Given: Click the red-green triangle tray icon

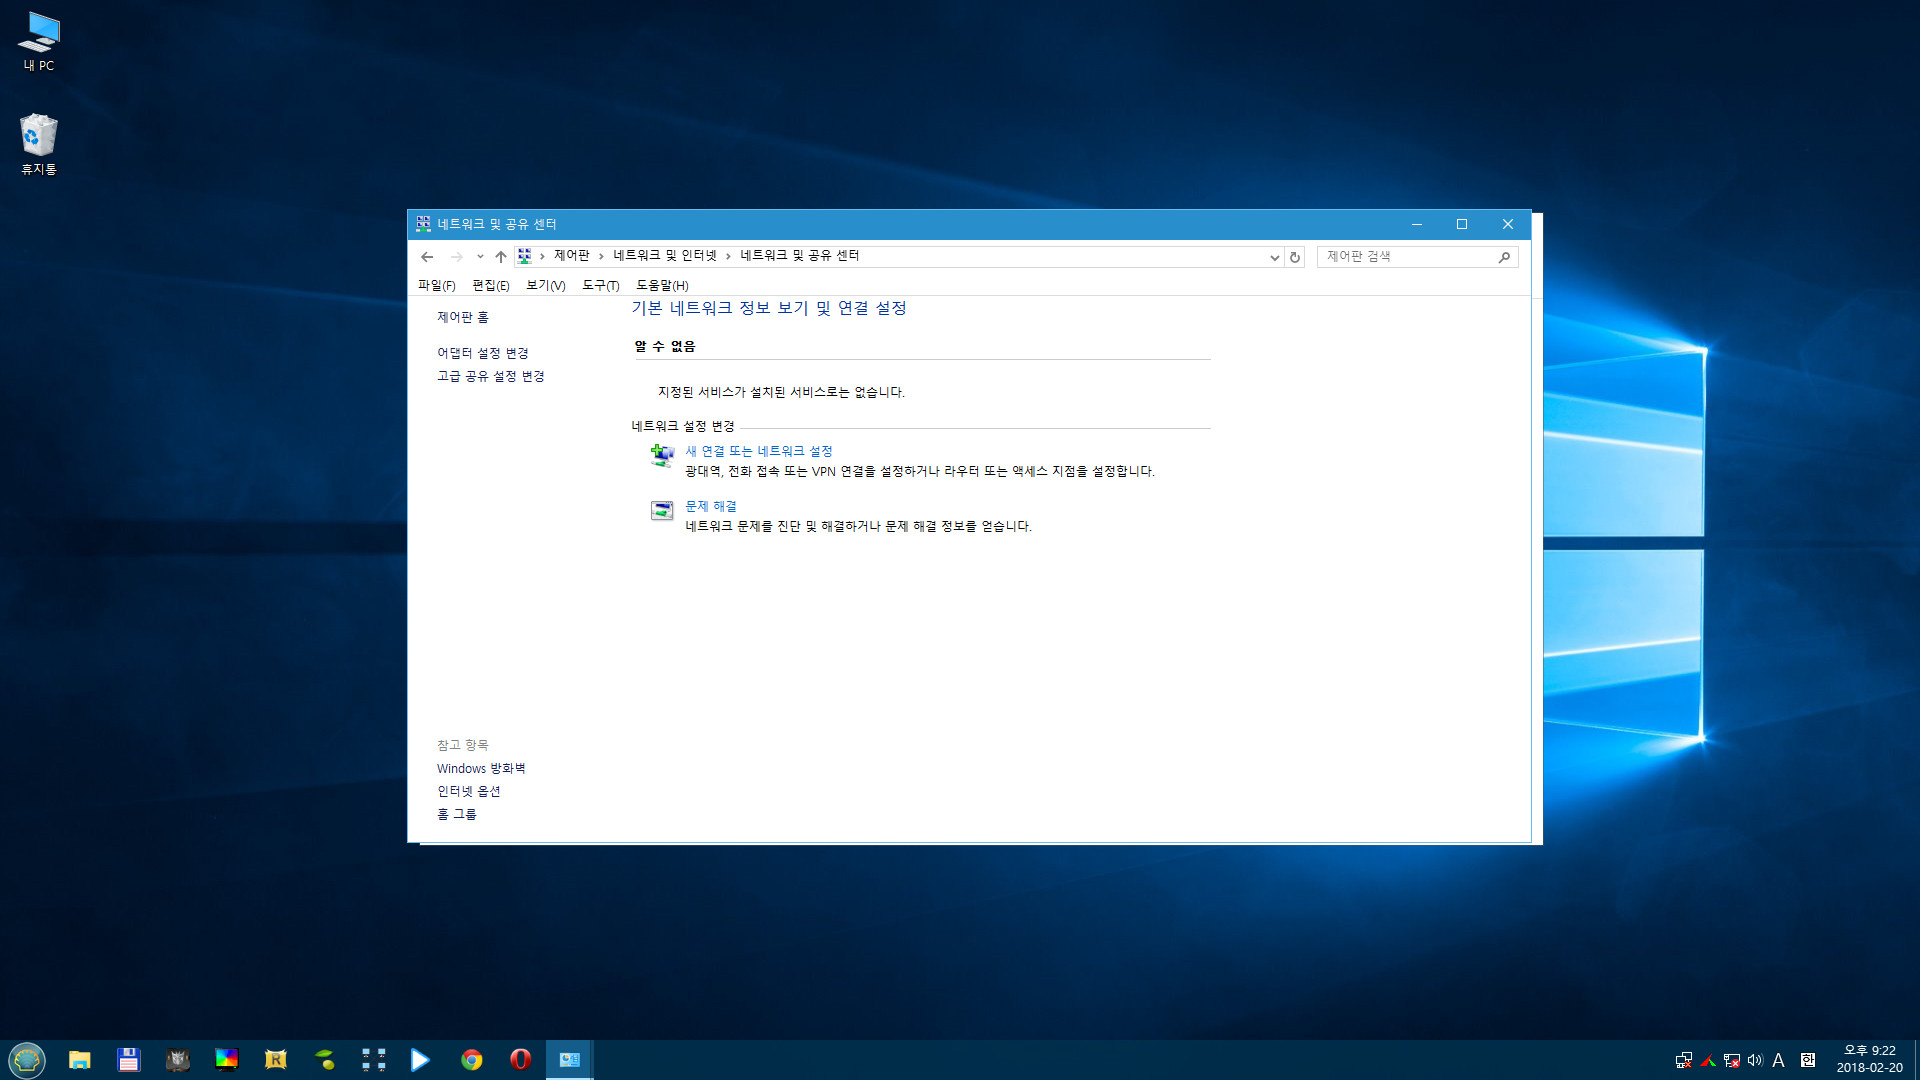Looking at the screenshot, I should pyautogui.click(x=1708, y=1061).
